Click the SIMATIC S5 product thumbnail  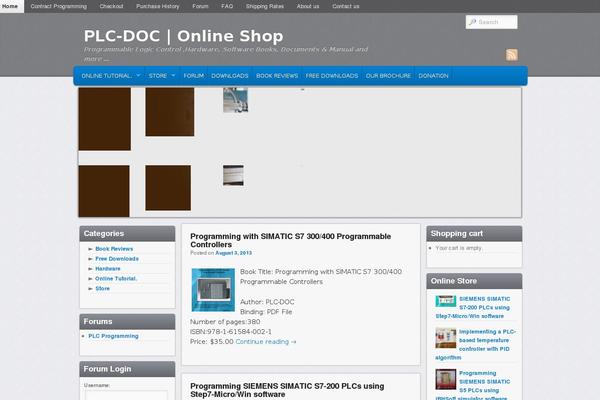pos(446,379)
